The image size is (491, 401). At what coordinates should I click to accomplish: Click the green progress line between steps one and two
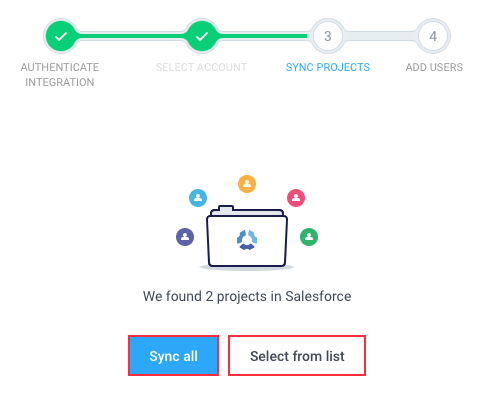tap(131, 36)
